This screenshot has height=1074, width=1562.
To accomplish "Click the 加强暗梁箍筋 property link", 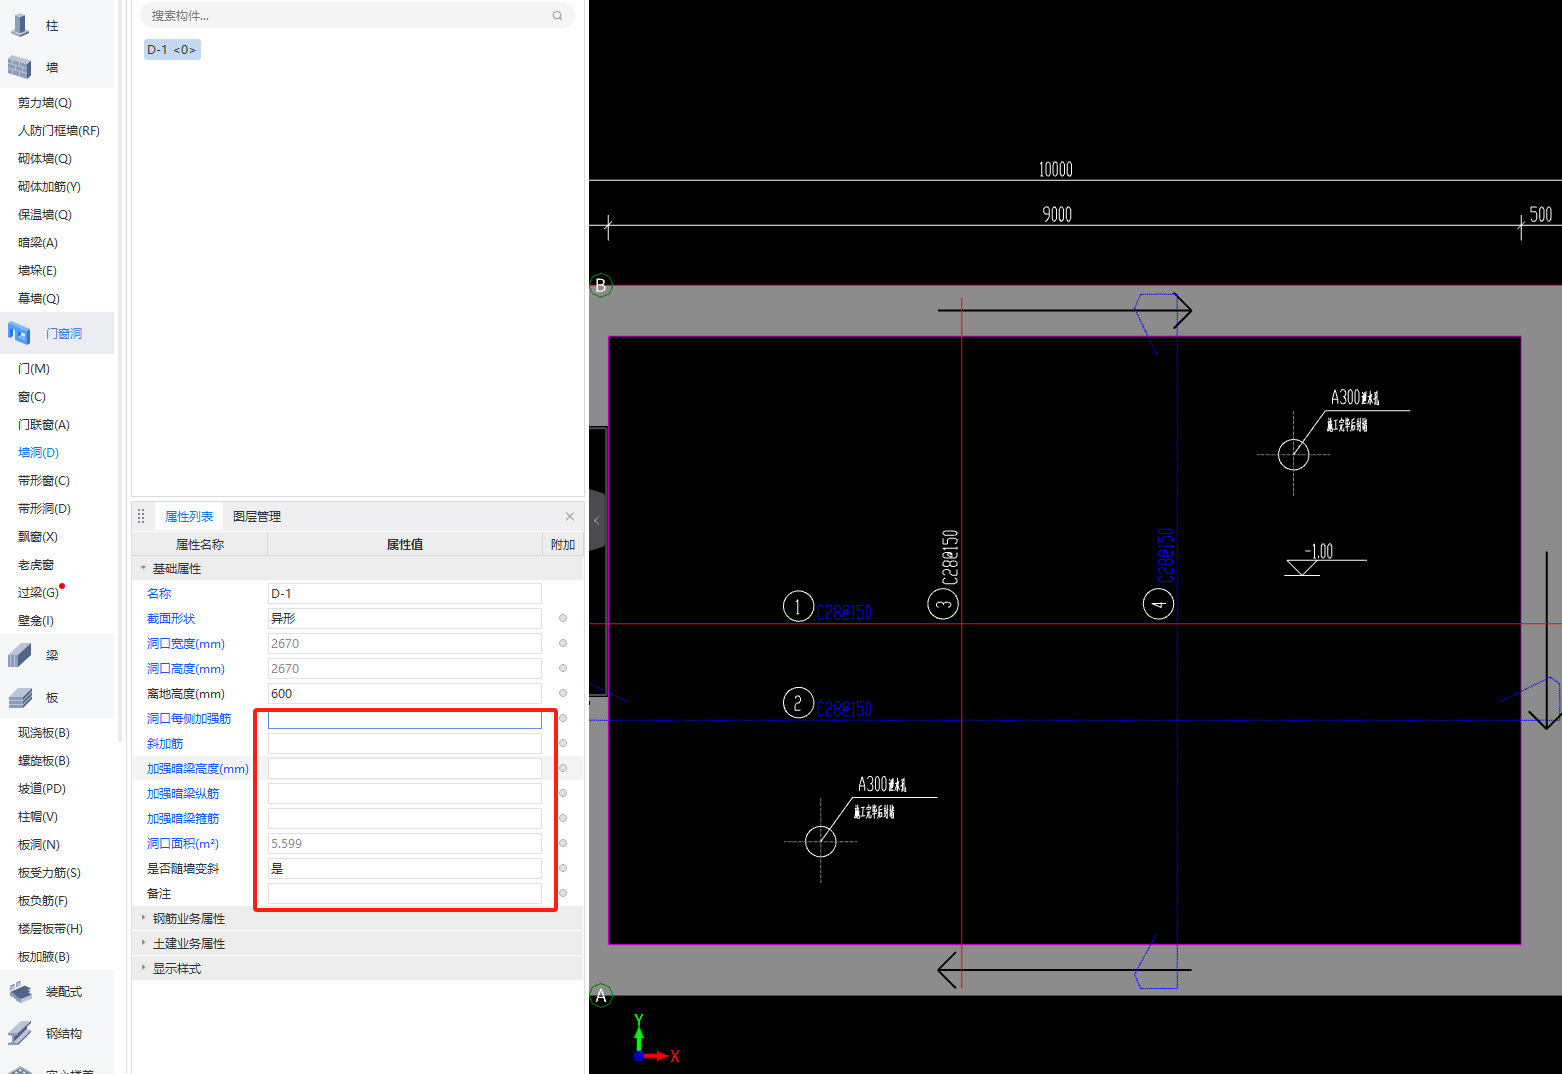I will click(183, 818).
